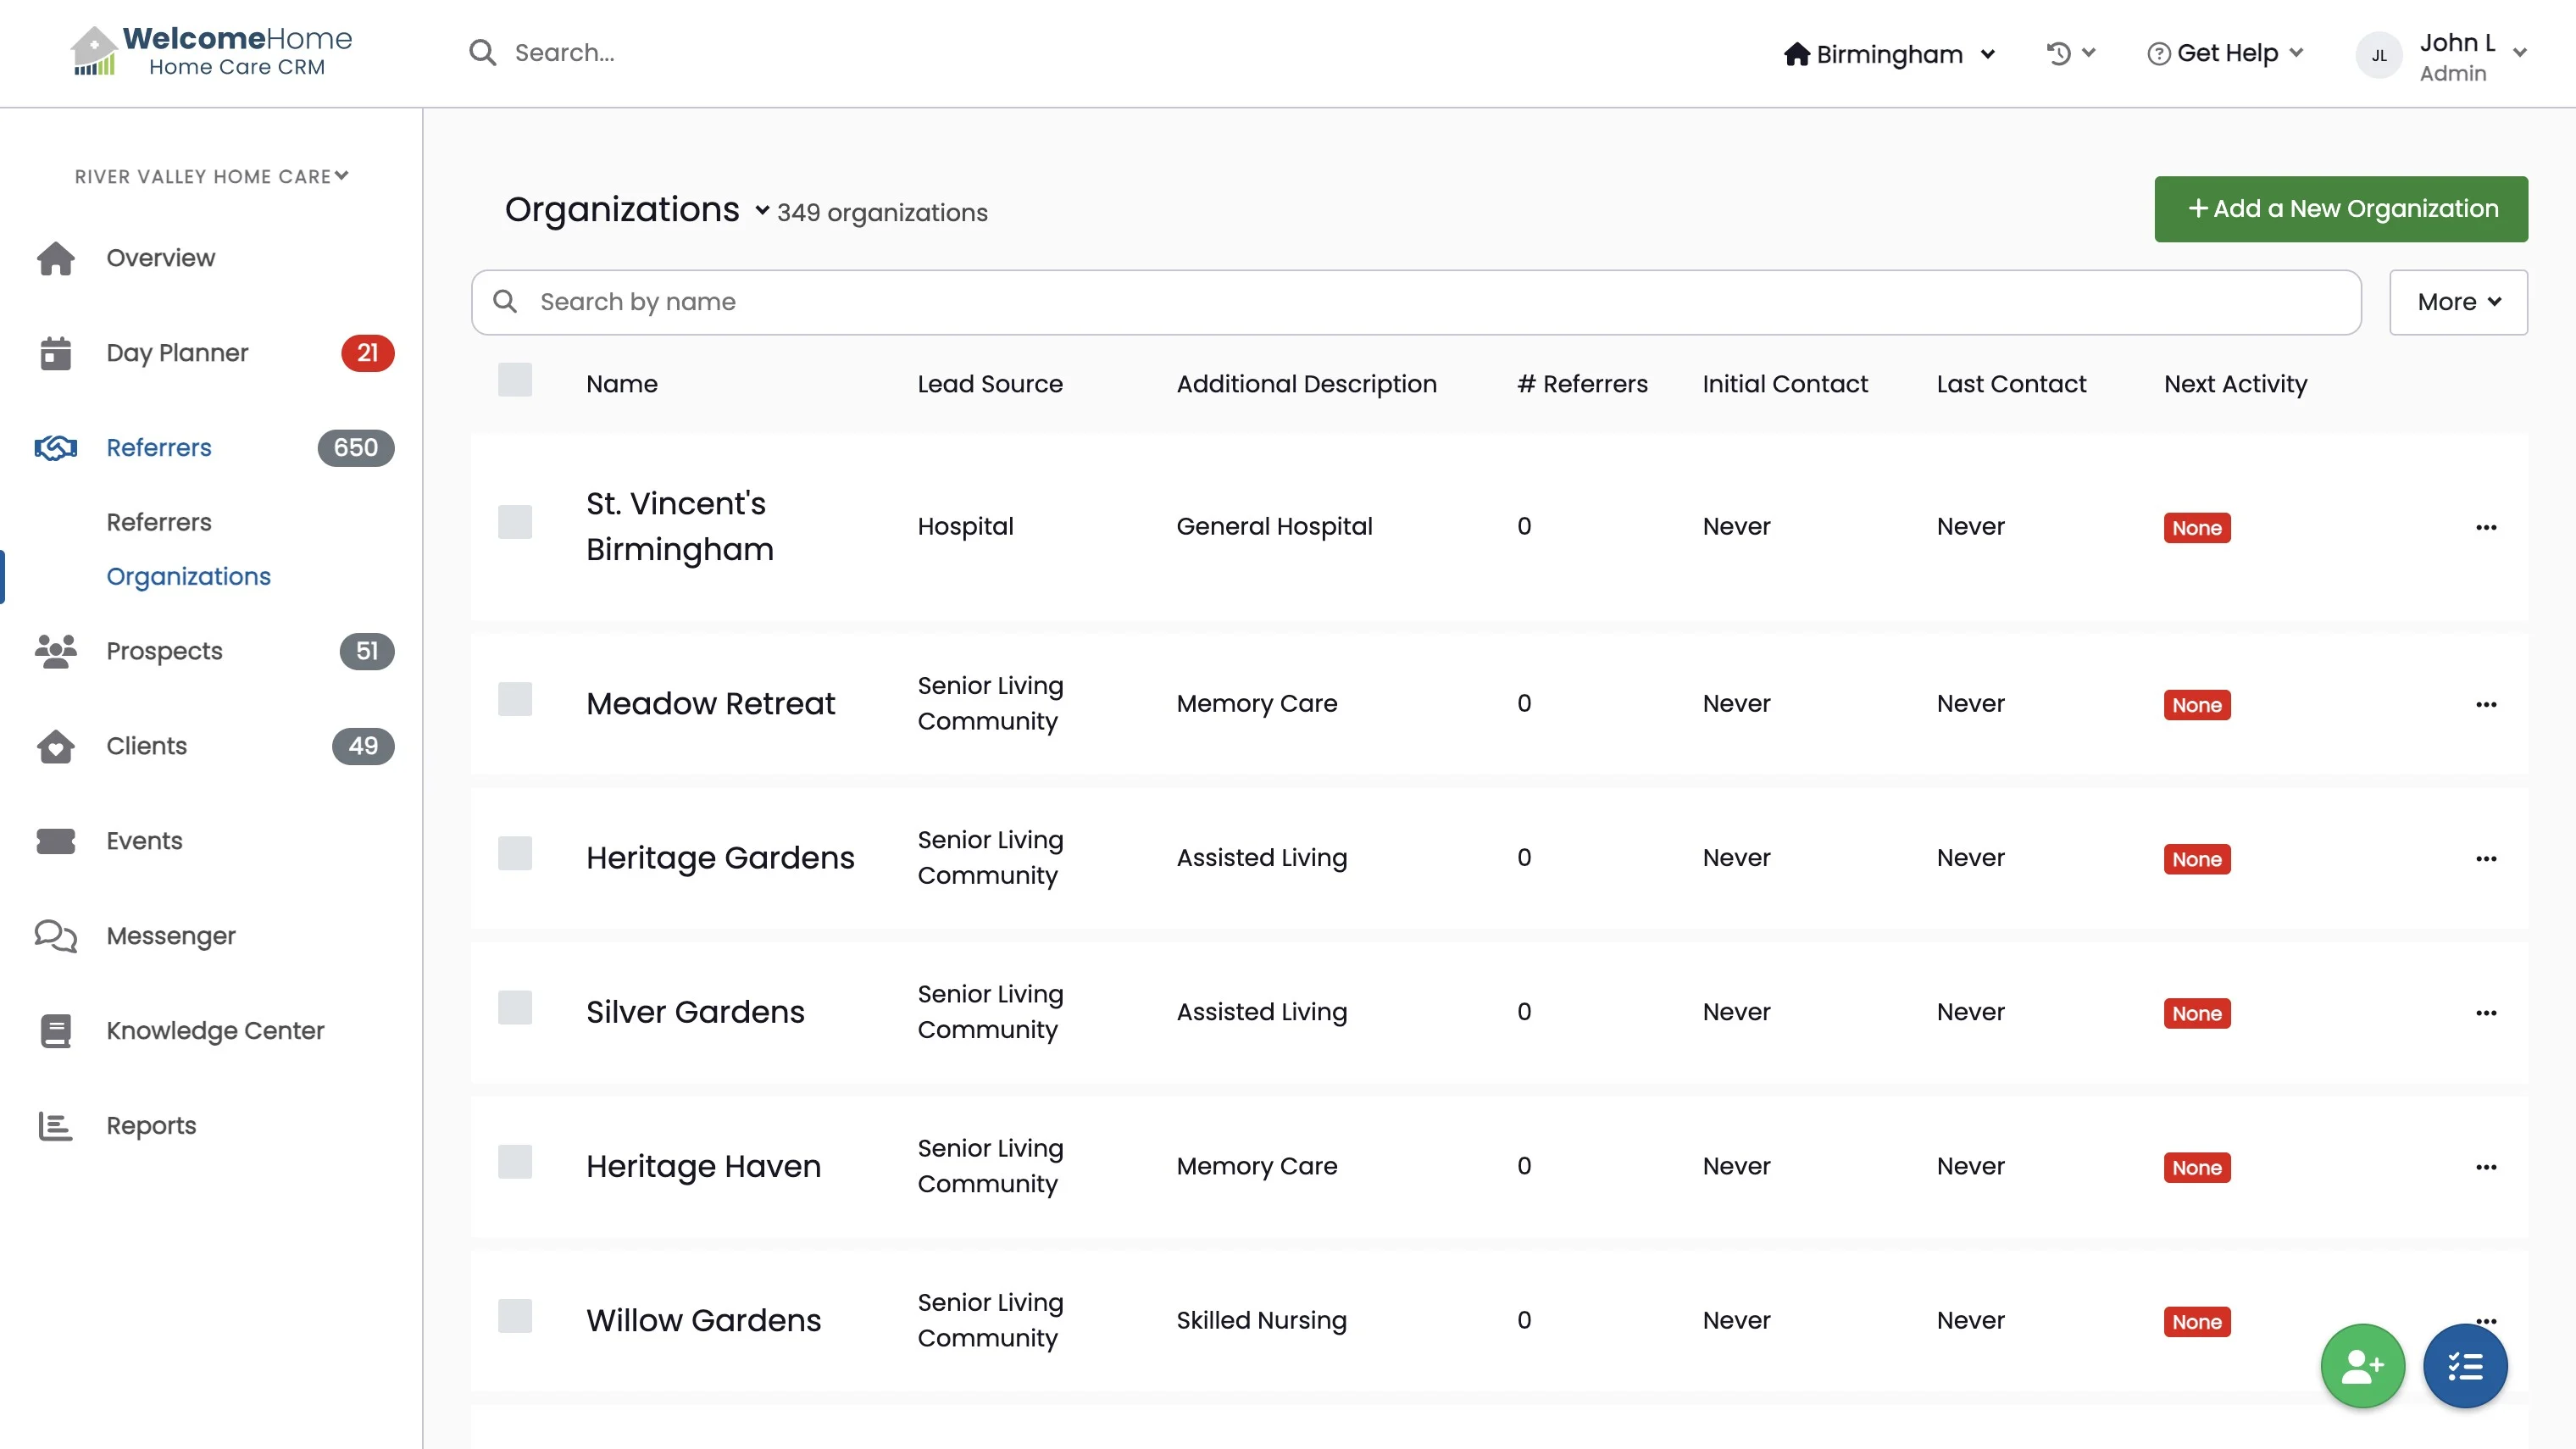Viewport: 2576px width, 1449px height.
Task: Expand the River Valley Home Care selector
Action: tap(211, 176)
